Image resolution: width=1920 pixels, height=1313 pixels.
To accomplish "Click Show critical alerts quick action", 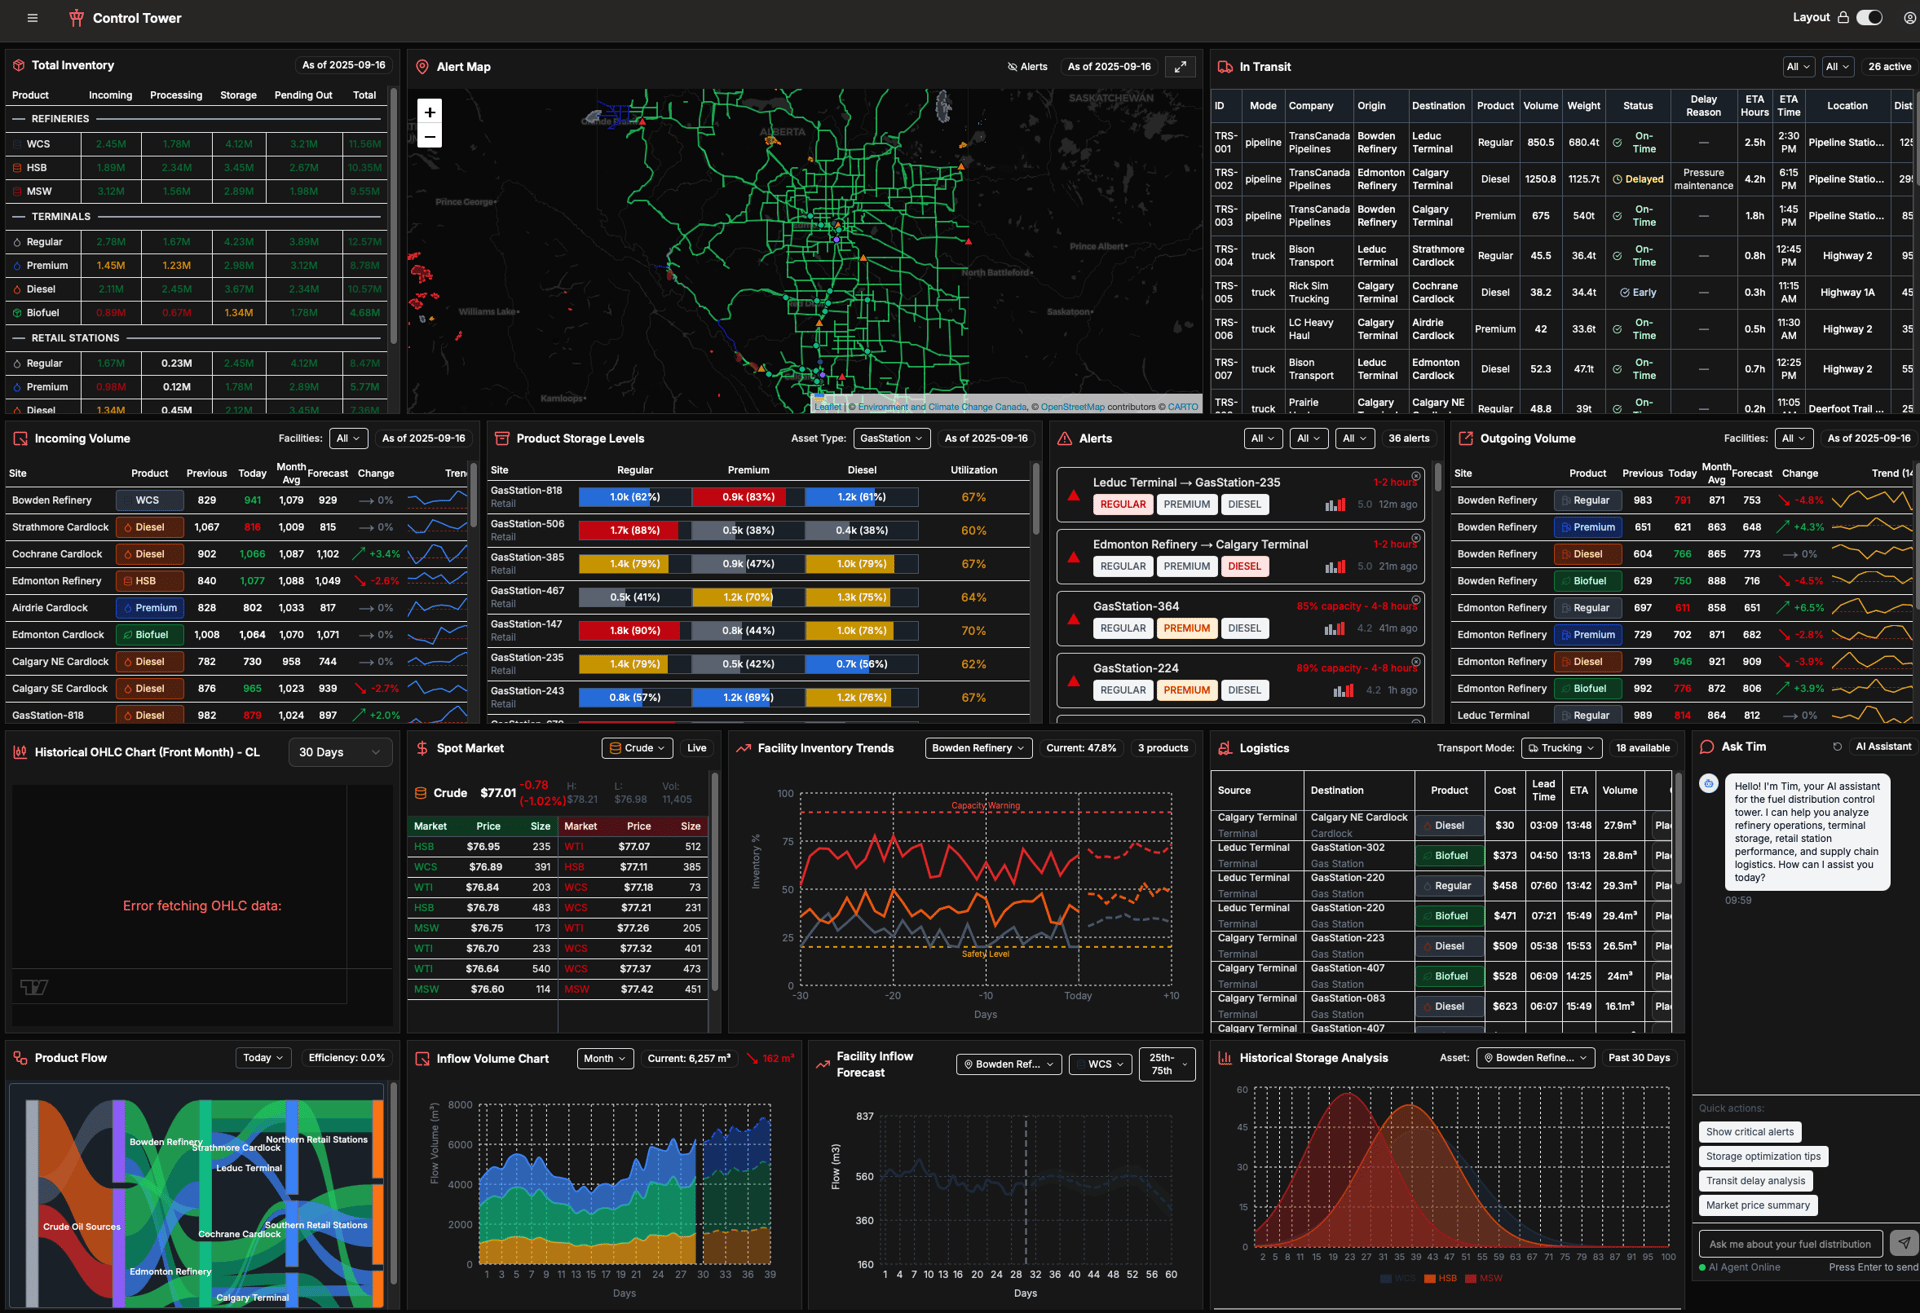I will (1749, 1132).
